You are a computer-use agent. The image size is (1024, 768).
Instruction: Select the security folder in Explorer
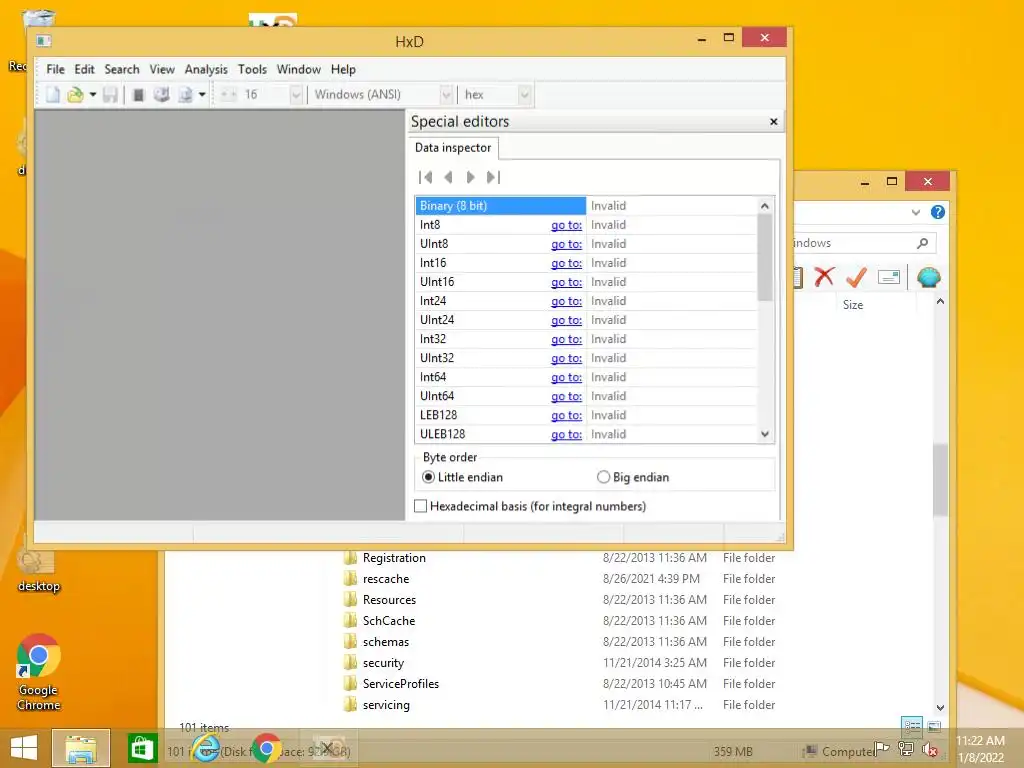coord(383,663)
